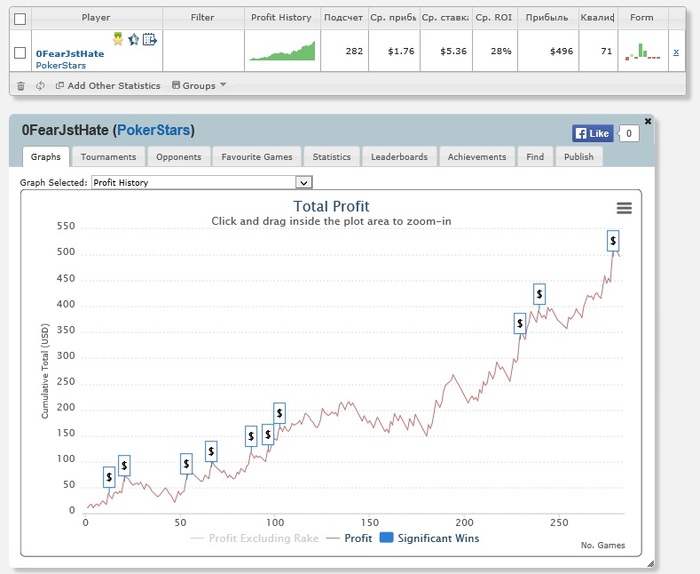Select the Graphs tab
700x574 pixels.
[46, 157]
